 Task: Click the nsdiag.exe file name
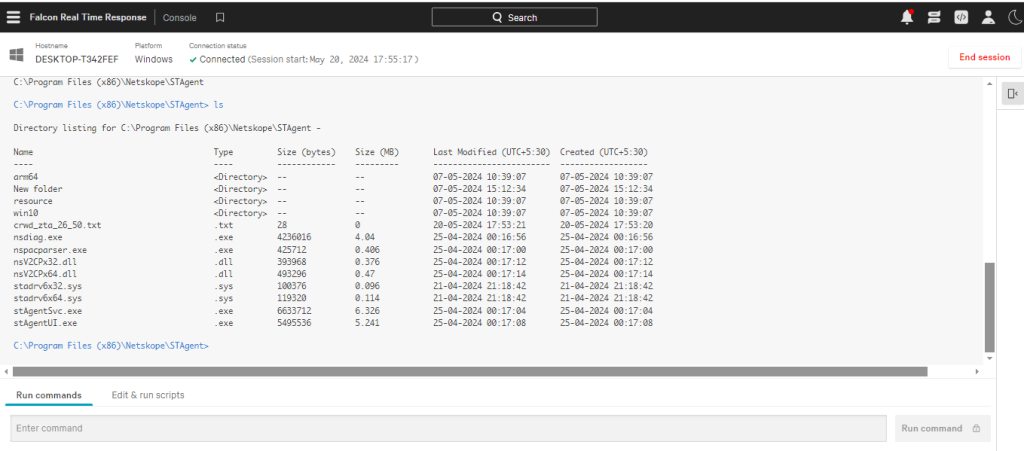pos(38,238)
